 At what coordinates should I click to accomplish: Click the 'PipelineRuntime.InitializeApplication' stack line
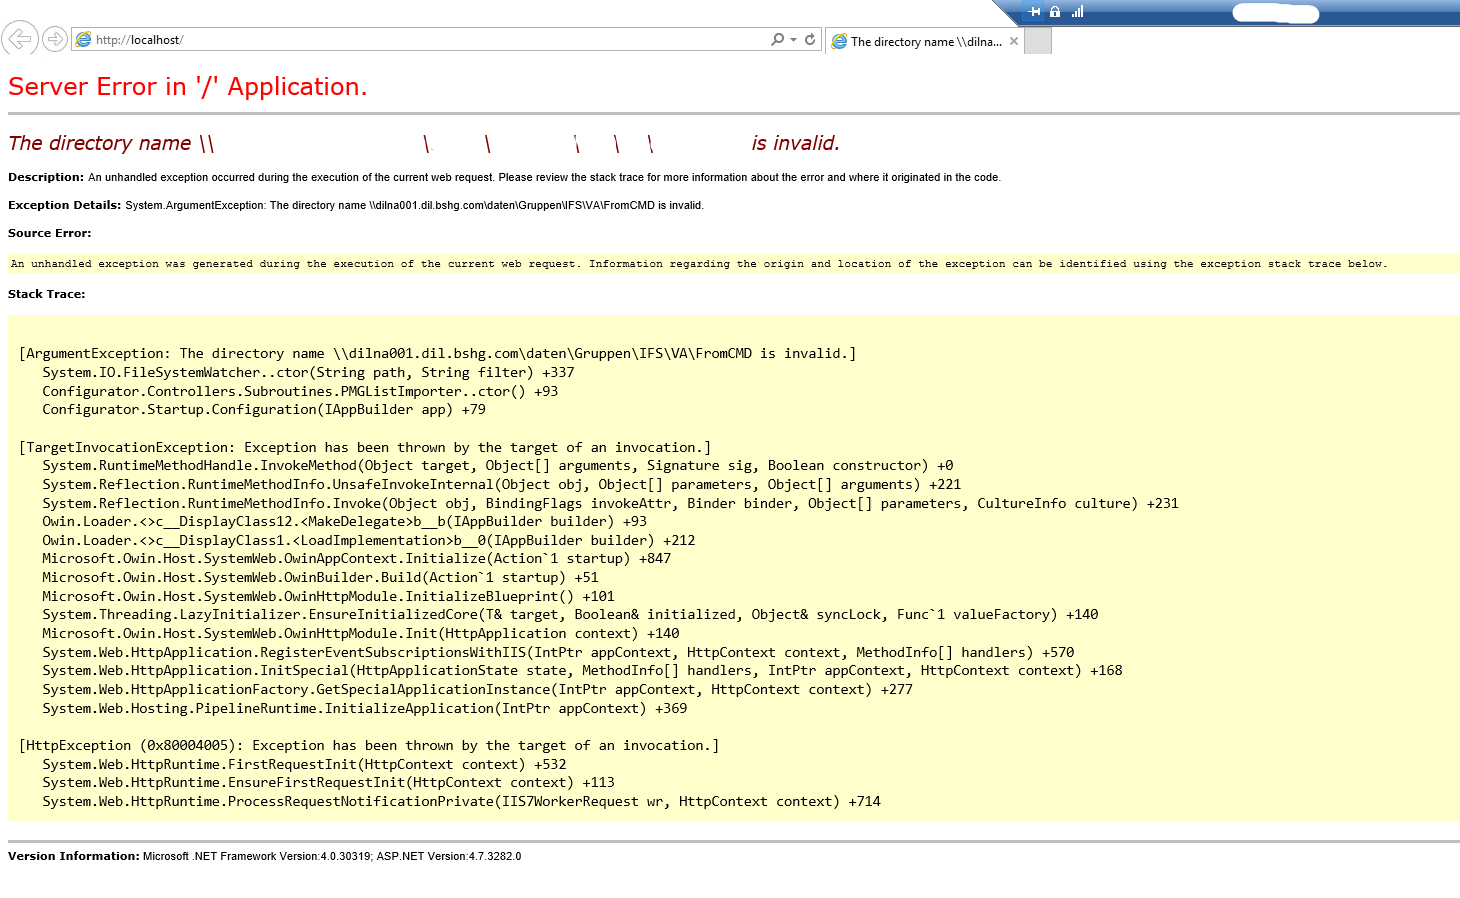tap(364, 708)
